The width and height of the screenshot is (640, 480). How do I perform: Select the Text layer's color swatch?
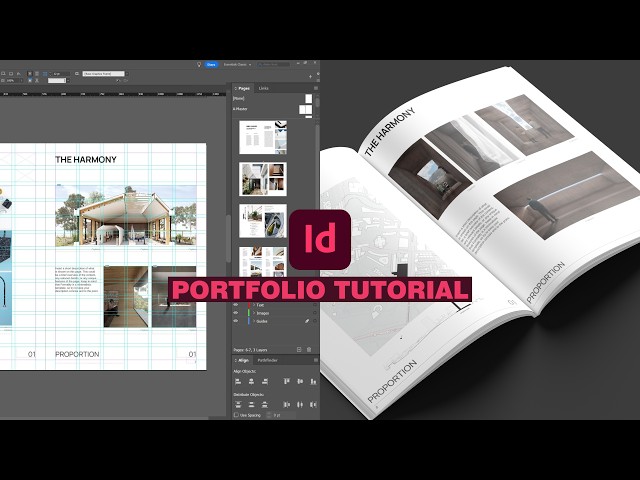tap(249, 305)
